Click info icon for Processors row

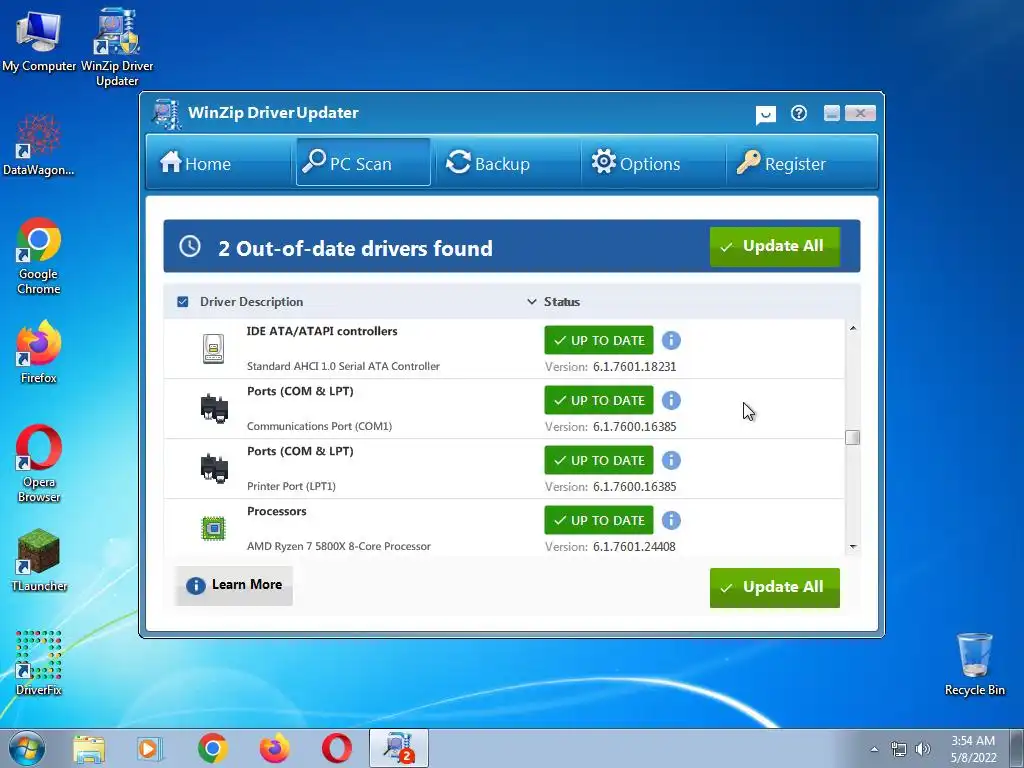(x=671, y=520)
